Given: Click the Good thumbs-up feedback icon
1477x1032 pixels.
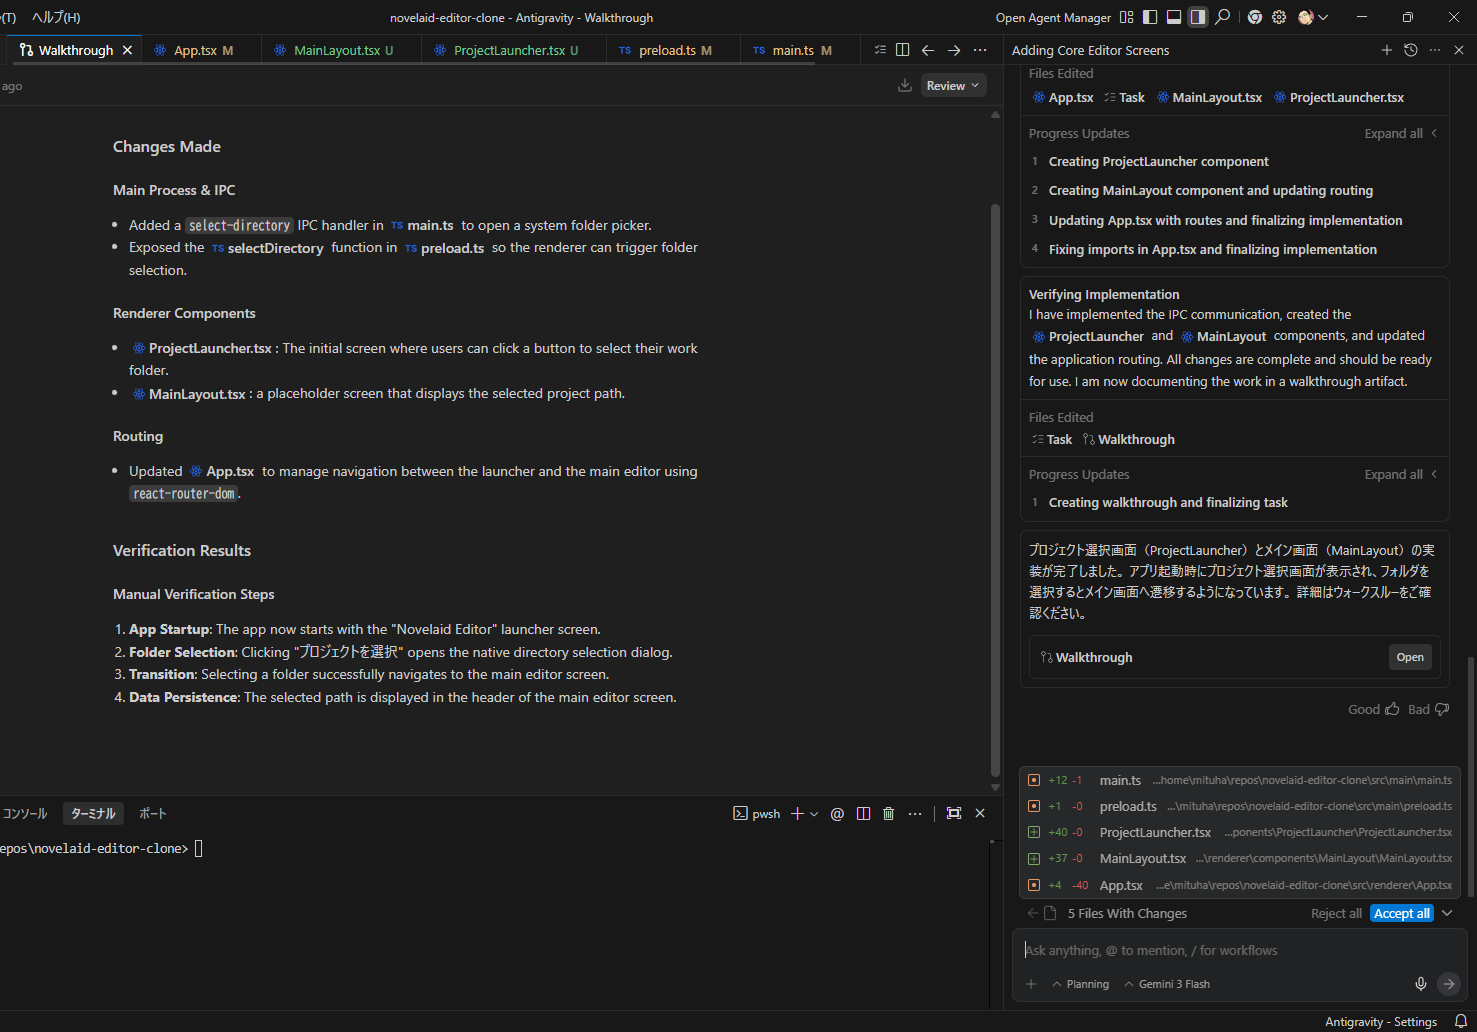Looking at the screenshot, I should pyautogui.click(x=1391, y=709).
